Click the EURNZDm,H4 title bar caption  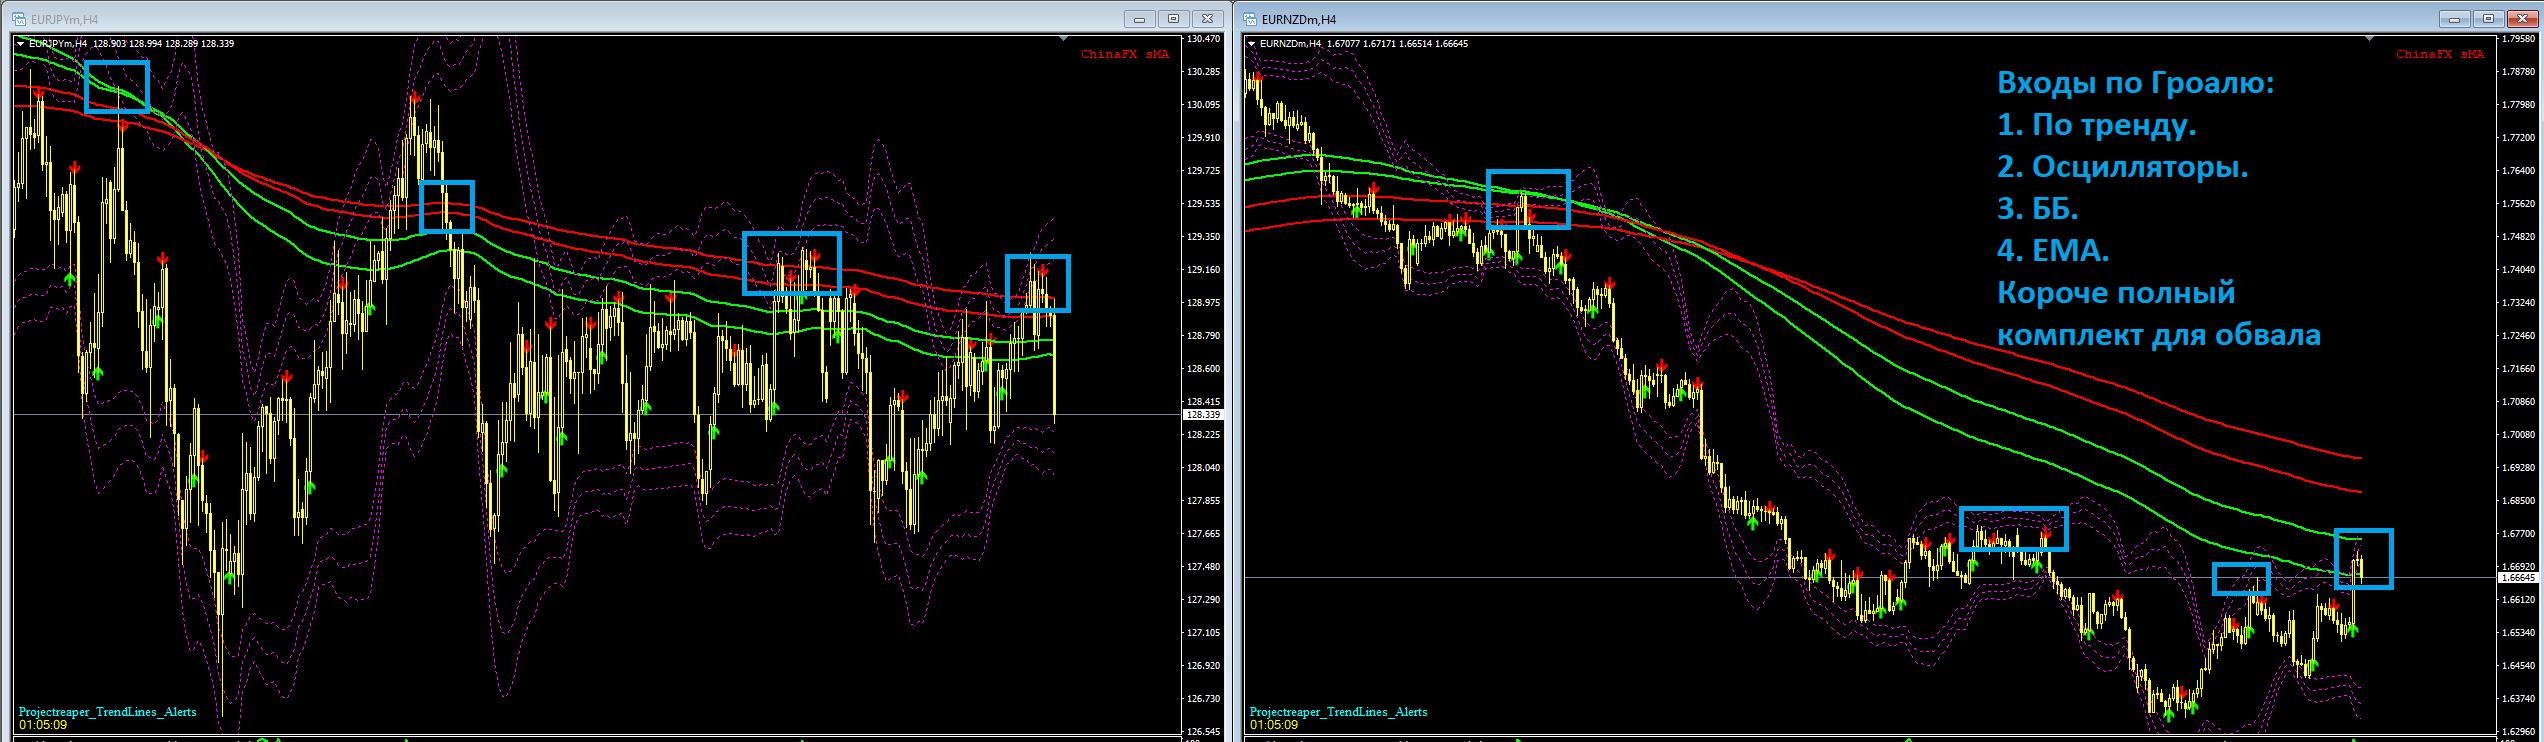(1299, 20)
